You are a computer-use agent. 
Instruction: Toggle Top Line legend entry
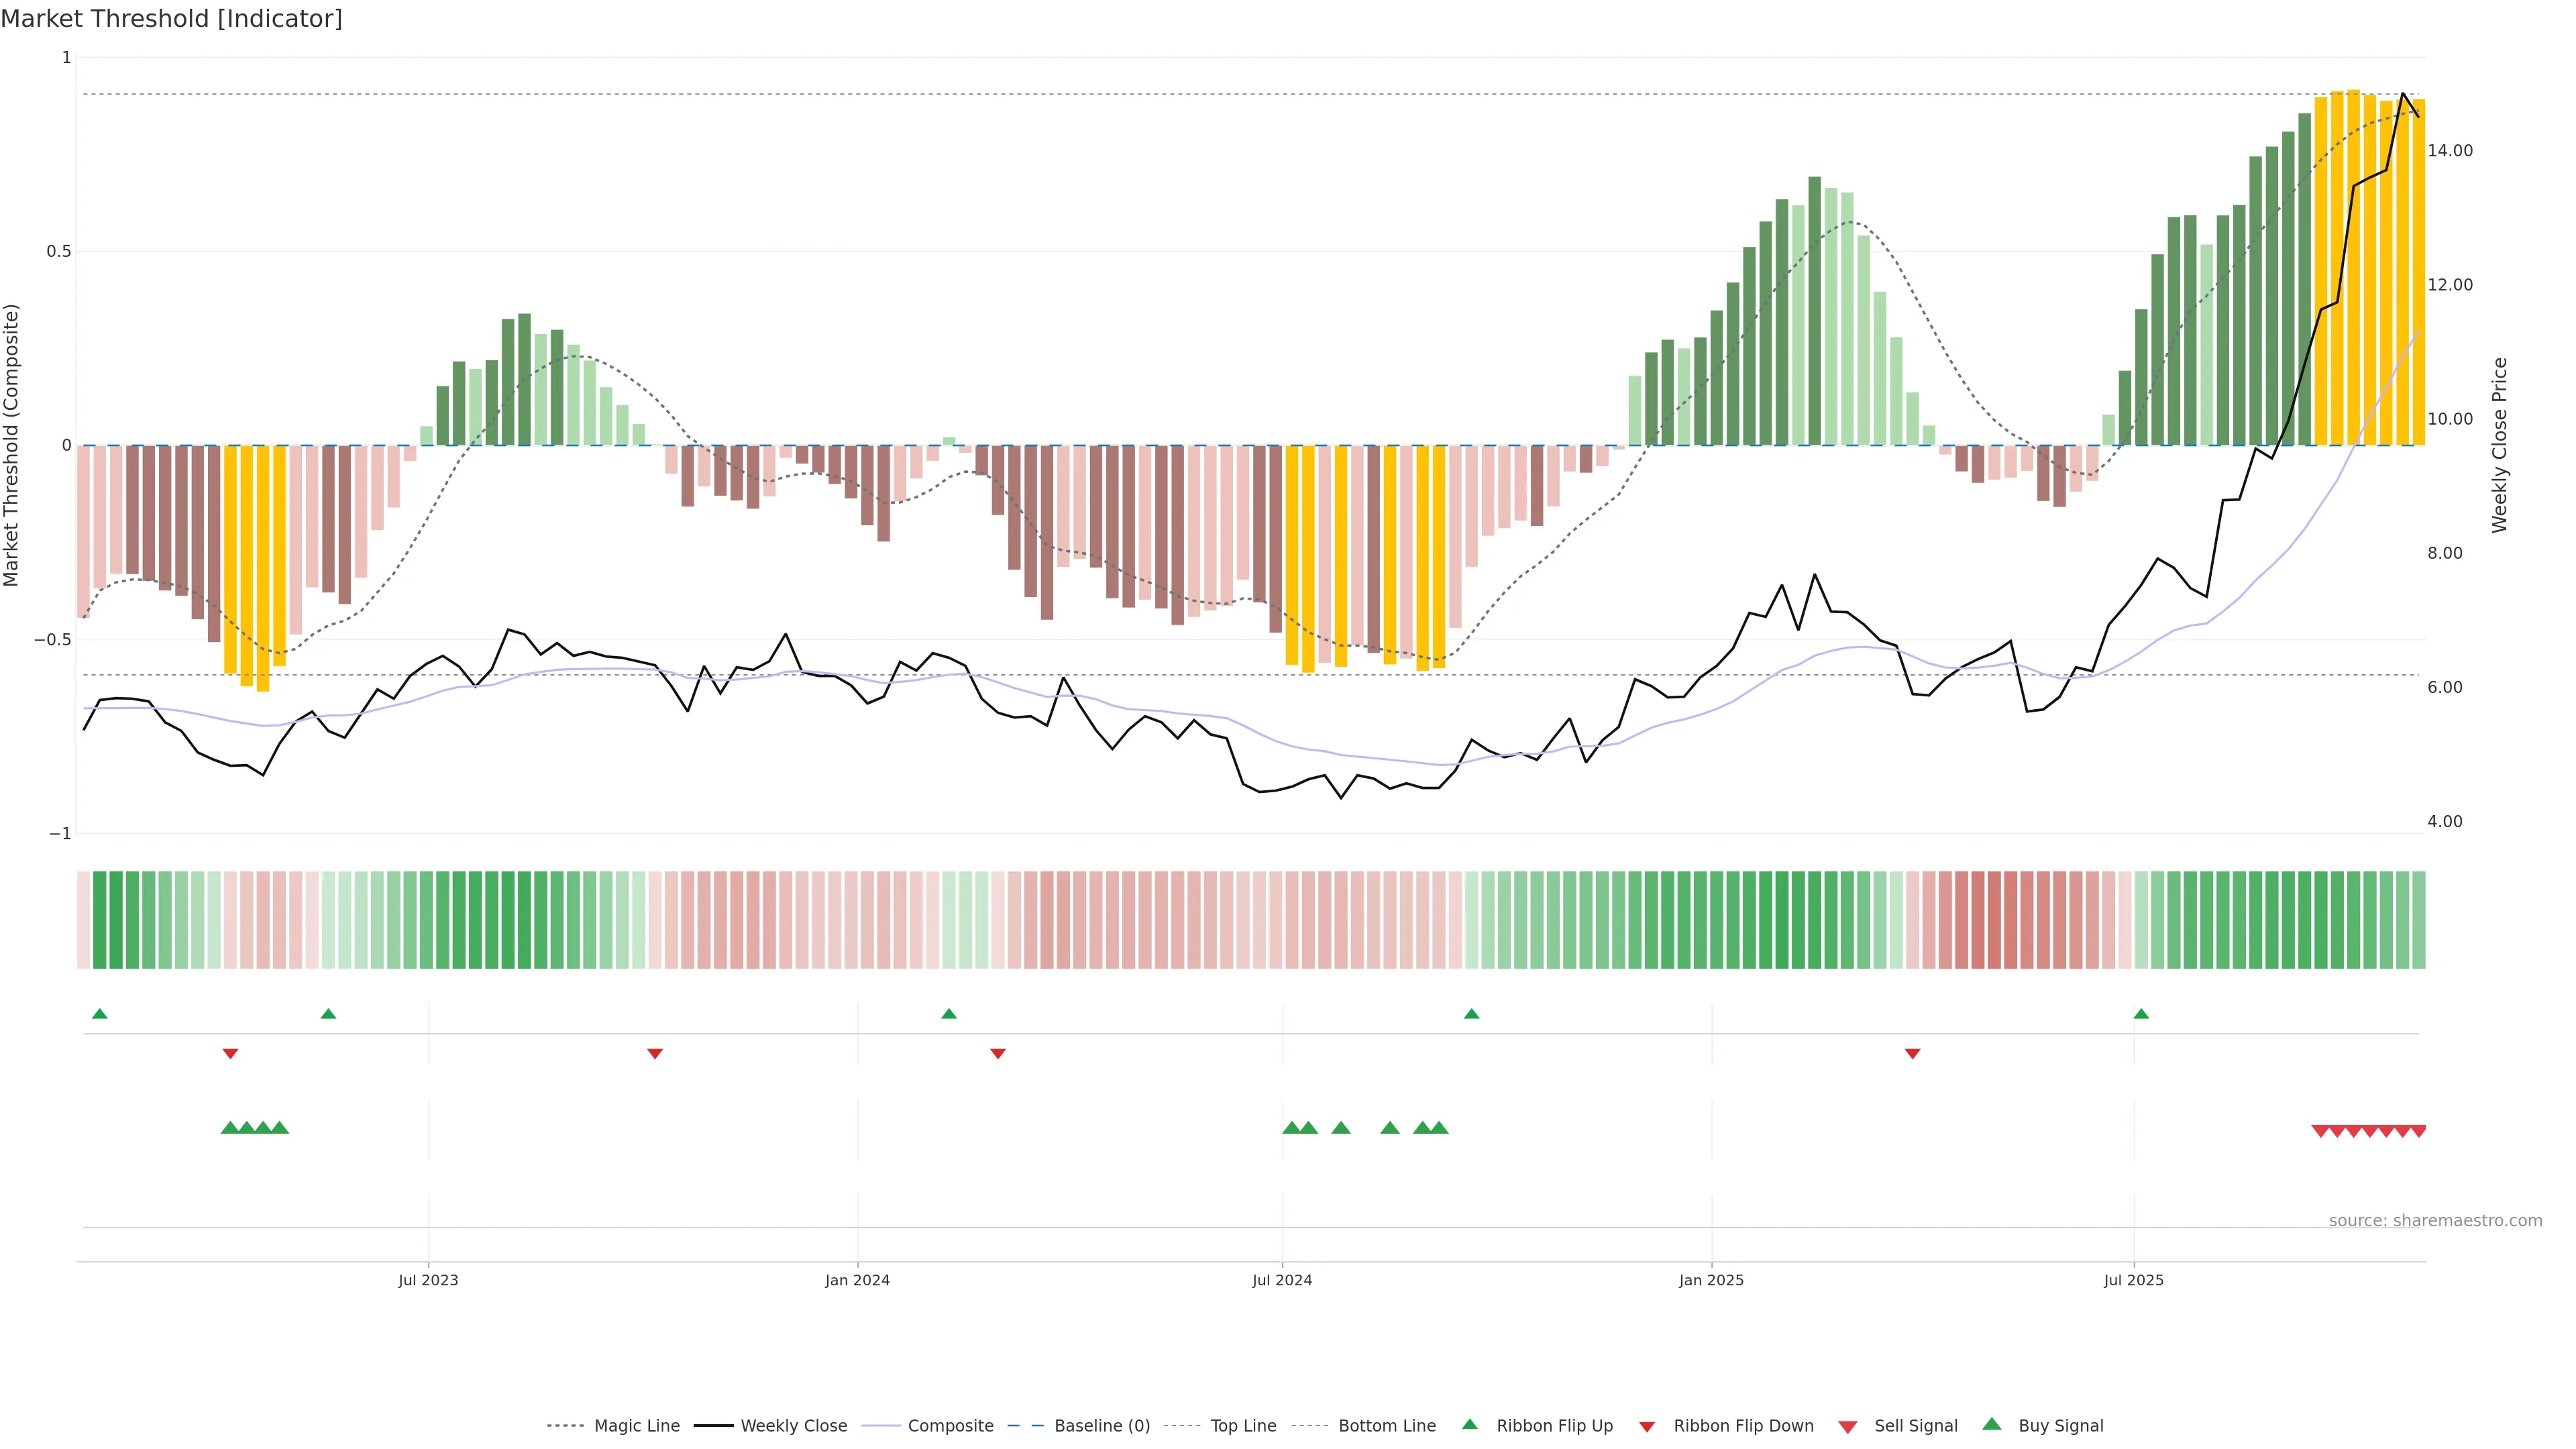pyautogui.click(x=1243, y=1426)
